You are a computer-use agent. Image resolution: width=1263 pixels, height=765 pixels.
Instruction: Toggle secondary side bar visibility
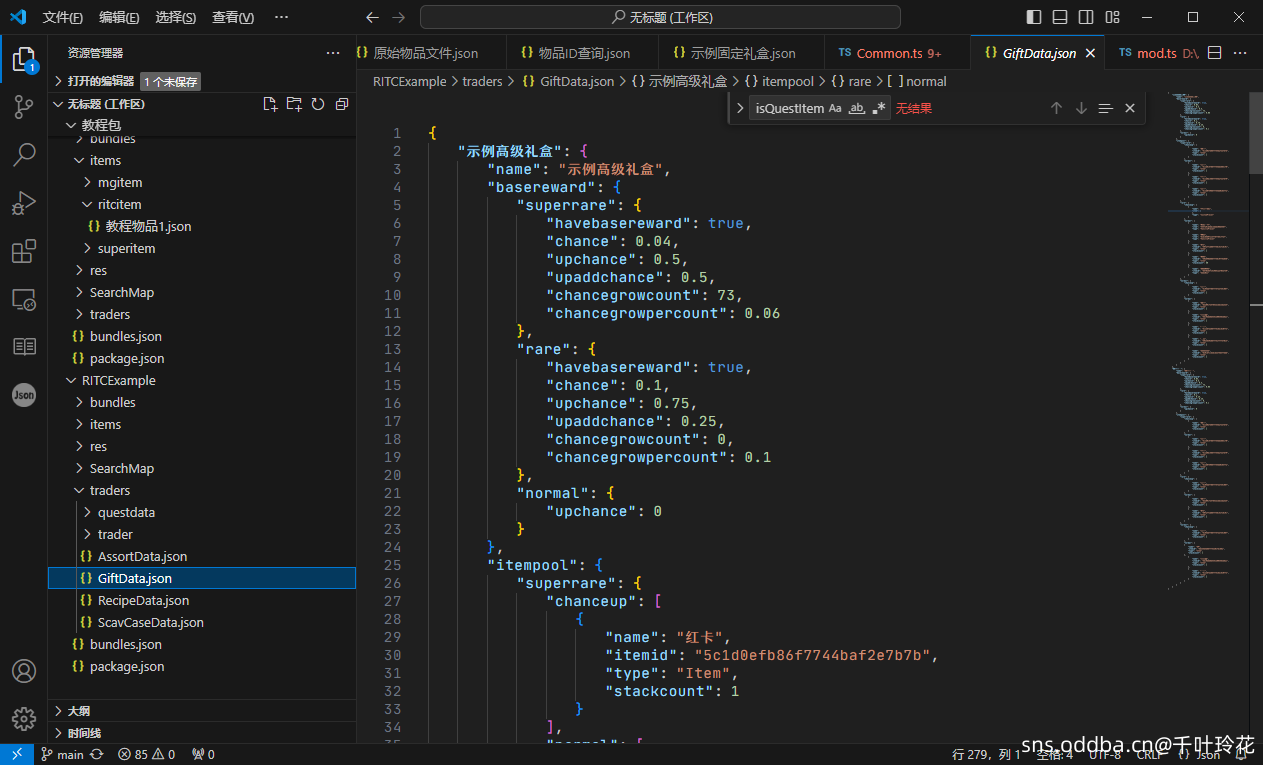pyautogui.click(x=1086, y=17)
